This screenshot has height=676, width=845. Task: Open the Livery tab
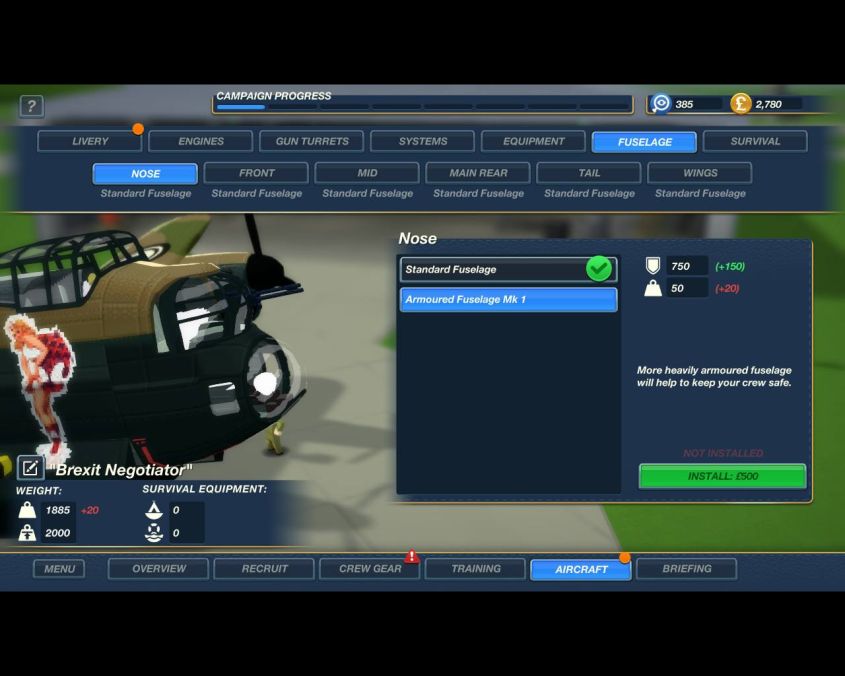[90, 141]
